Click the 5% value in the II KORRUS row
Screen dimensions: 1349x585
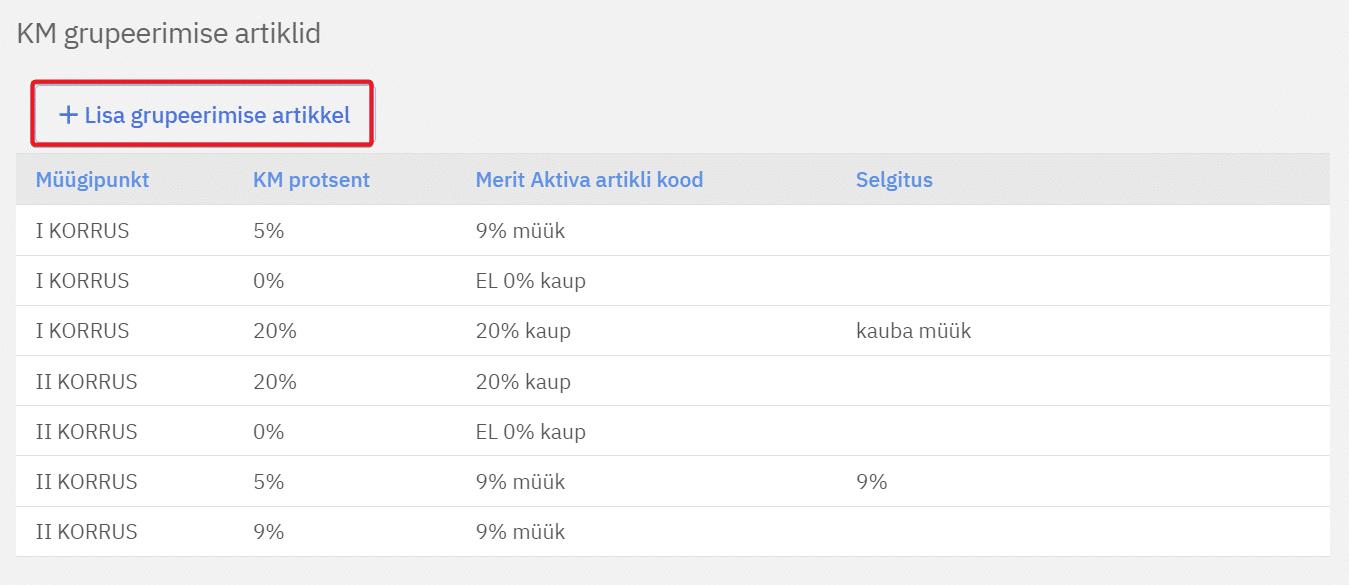click(x=269, y=481)
